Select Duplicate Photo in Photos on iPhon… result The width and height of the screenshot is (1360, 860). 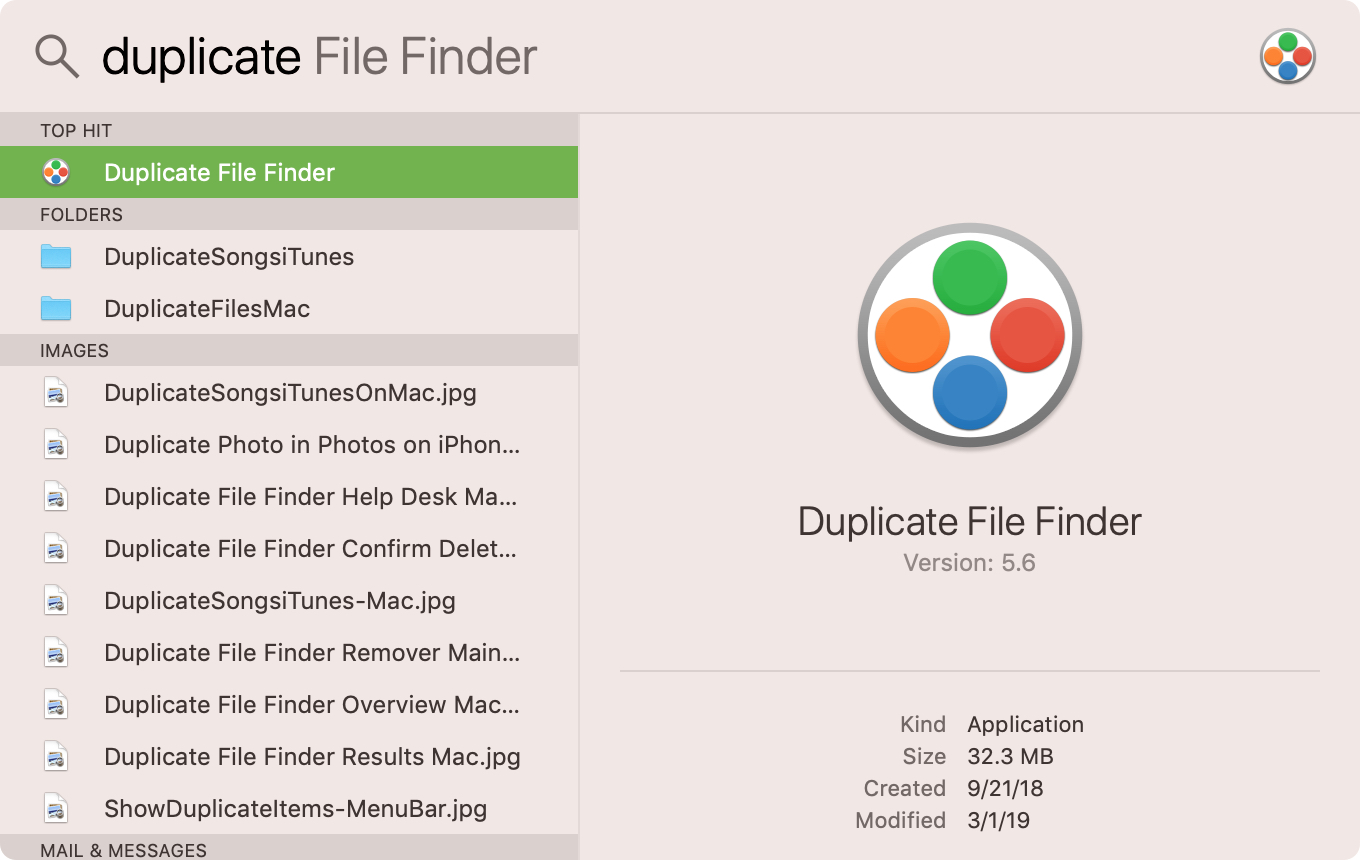pyautogui.click(x=289, y=445)
